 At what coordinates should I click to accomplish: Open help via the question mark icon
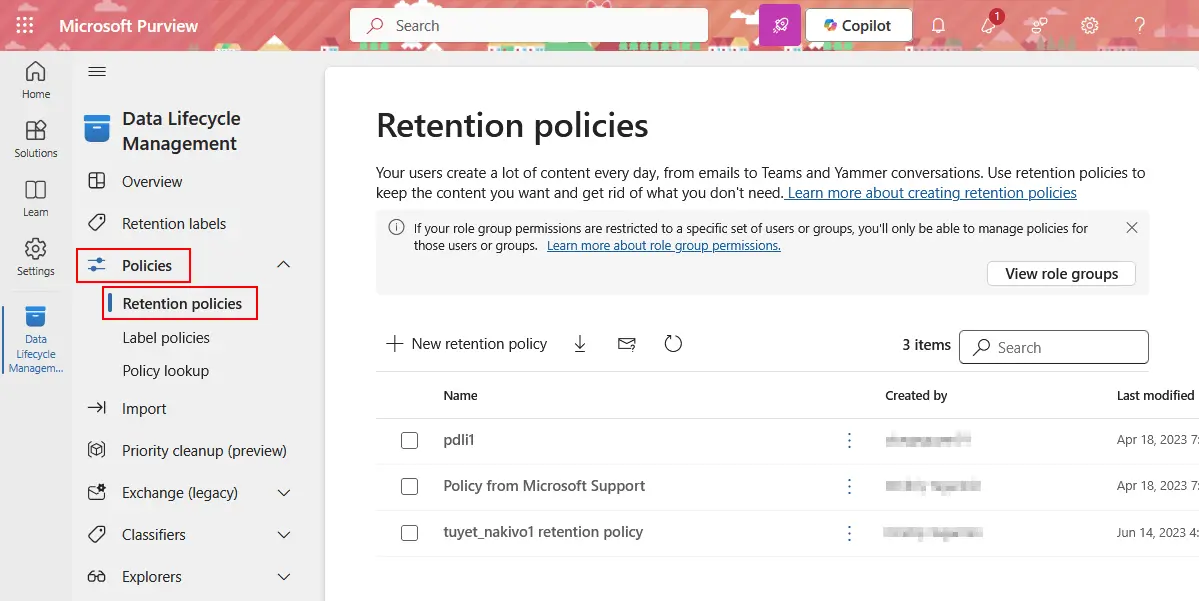(1139, 25)
